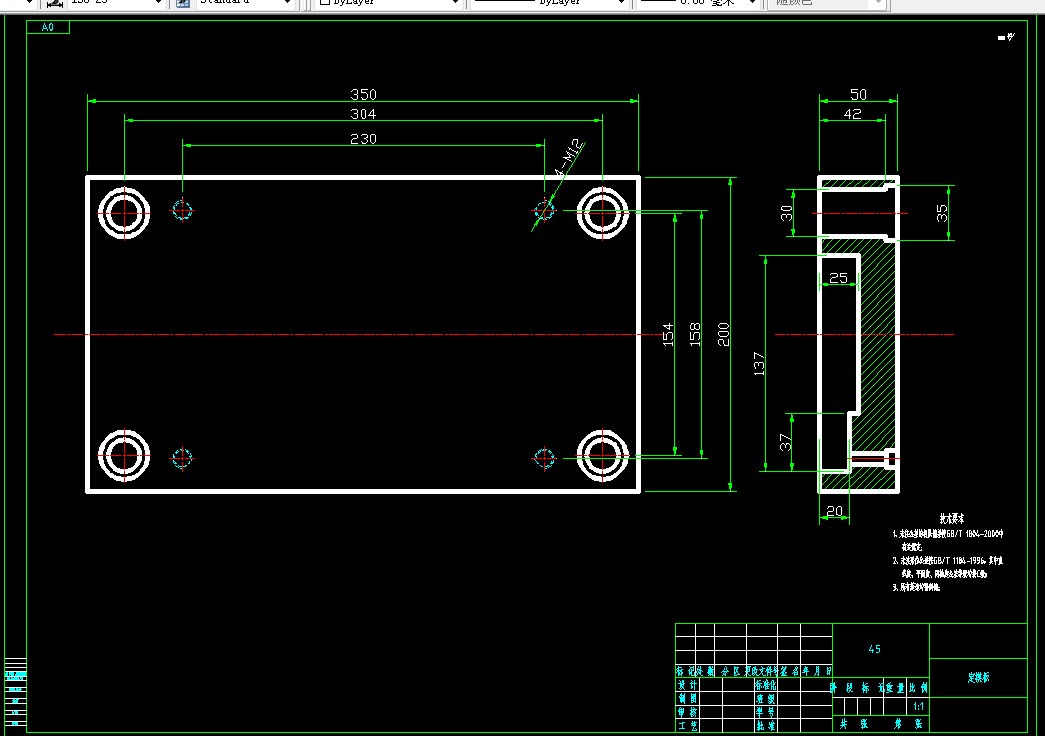1045x736 pixels.
Task: Click the text style icon before Standard
Action: click(183, 3)
